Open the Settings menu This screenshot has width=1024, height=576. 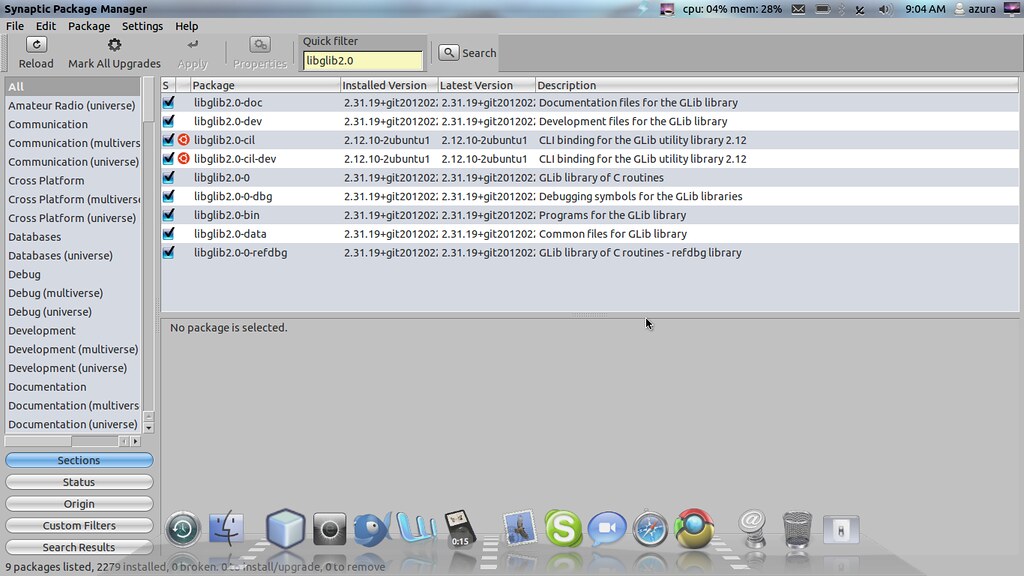click(142, 26)
